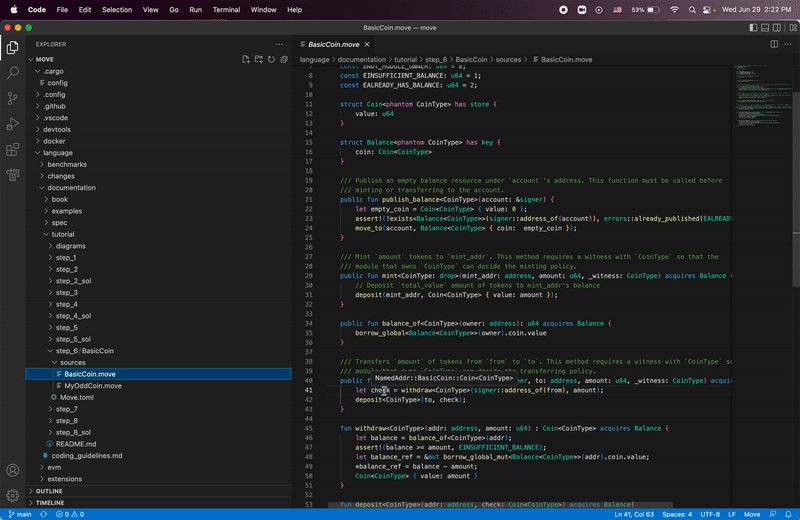Open notifications bell in status bar
800x520 pixels.
(788, 514)
